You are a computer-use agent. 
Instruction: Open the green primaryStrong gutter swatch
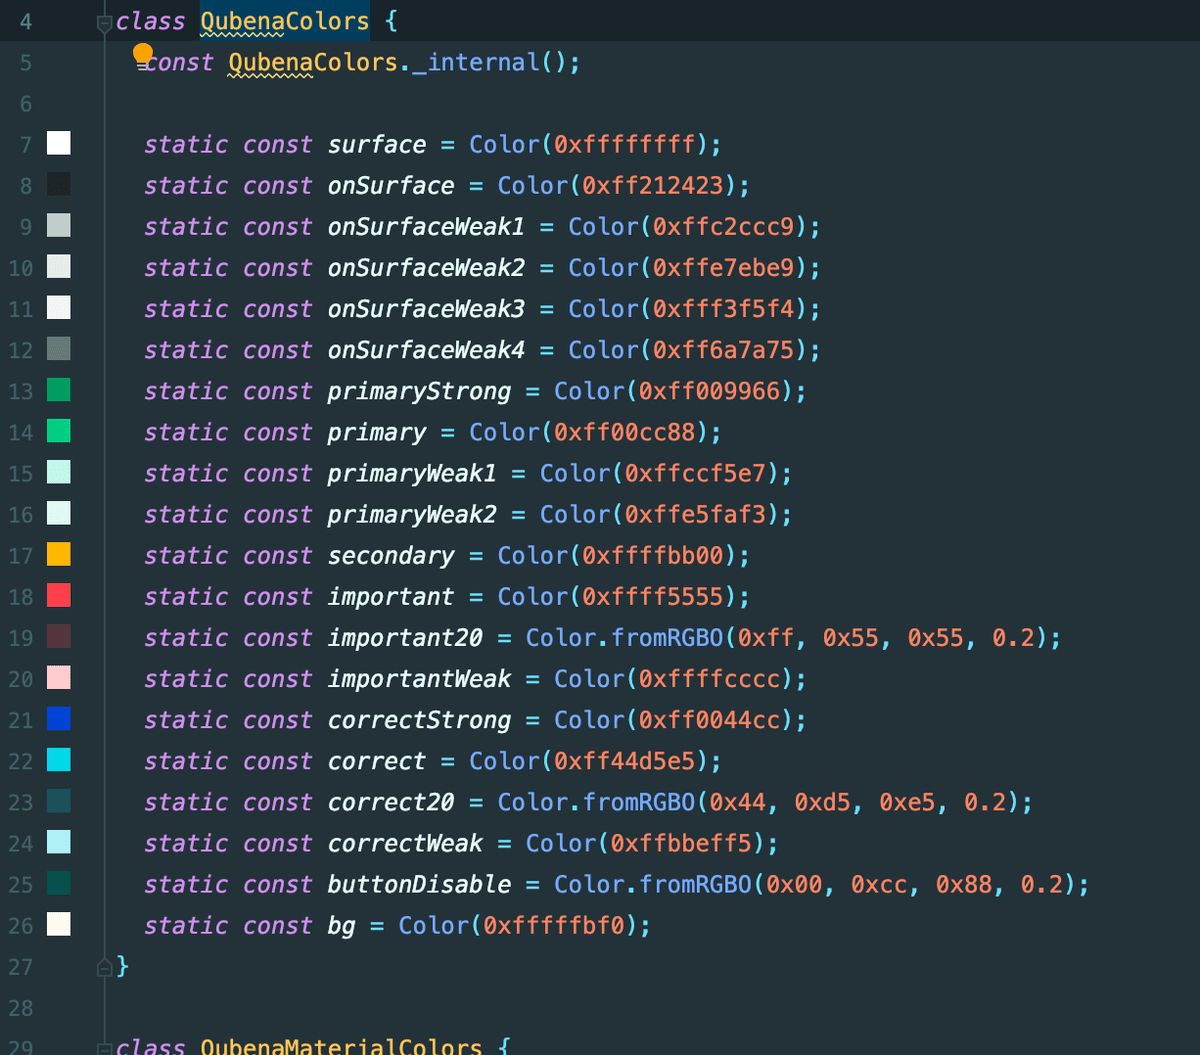tap(58, 390)
